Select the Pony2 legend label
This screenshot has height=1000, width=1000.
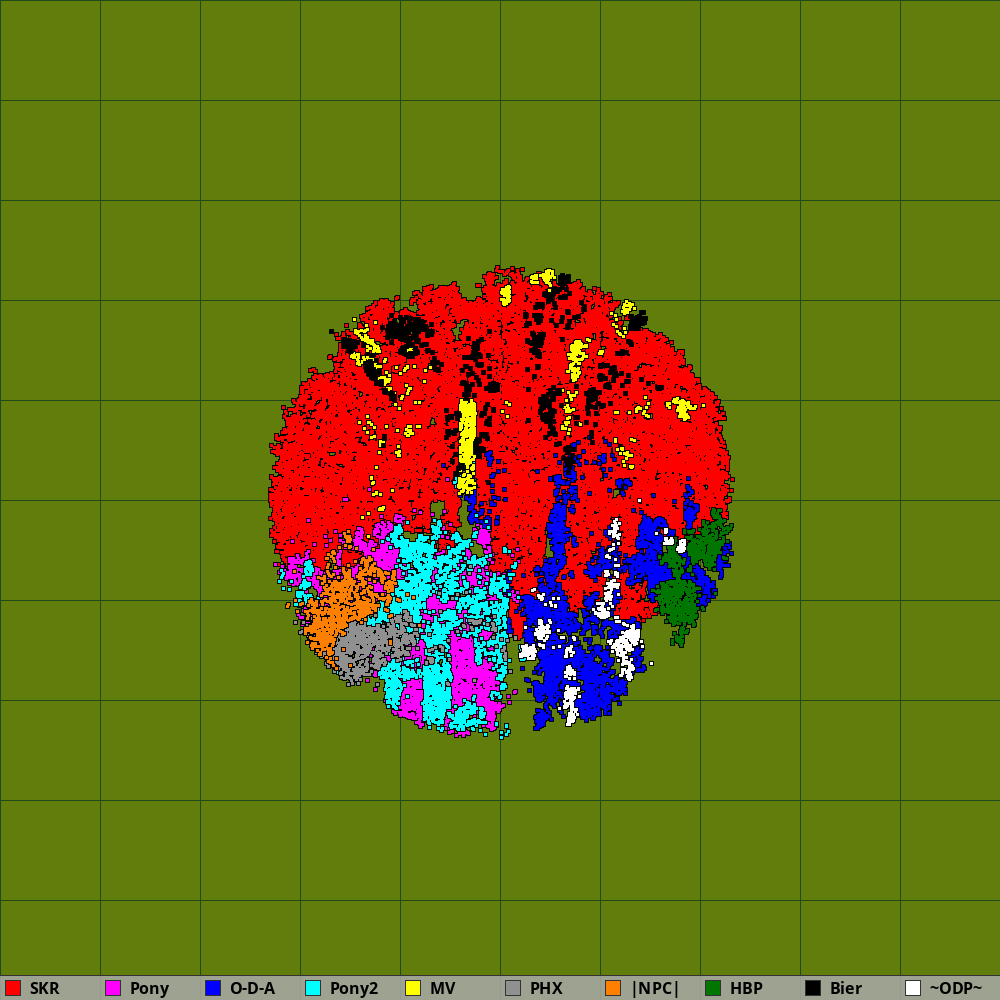click(354, 989)
